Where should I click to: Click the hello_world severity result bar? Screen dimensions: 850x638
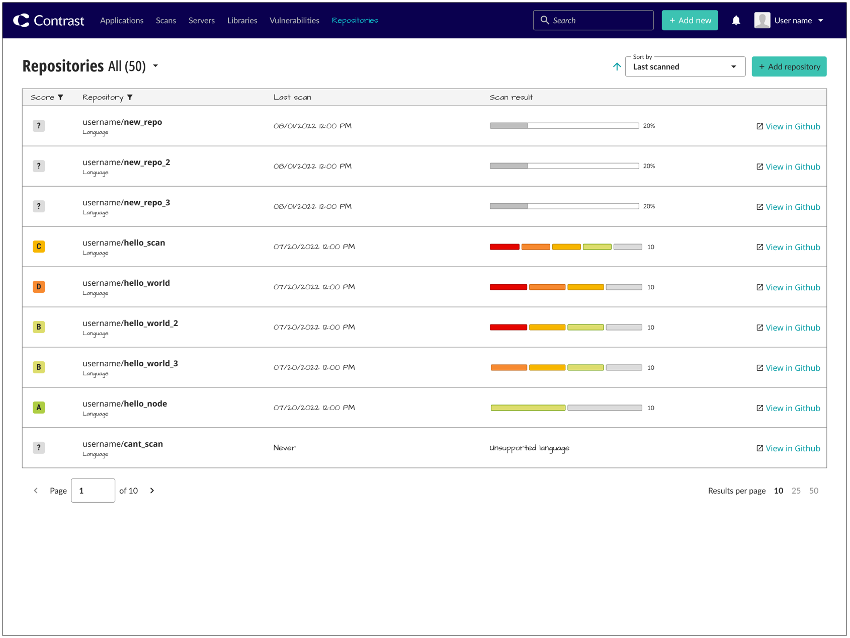566,287
